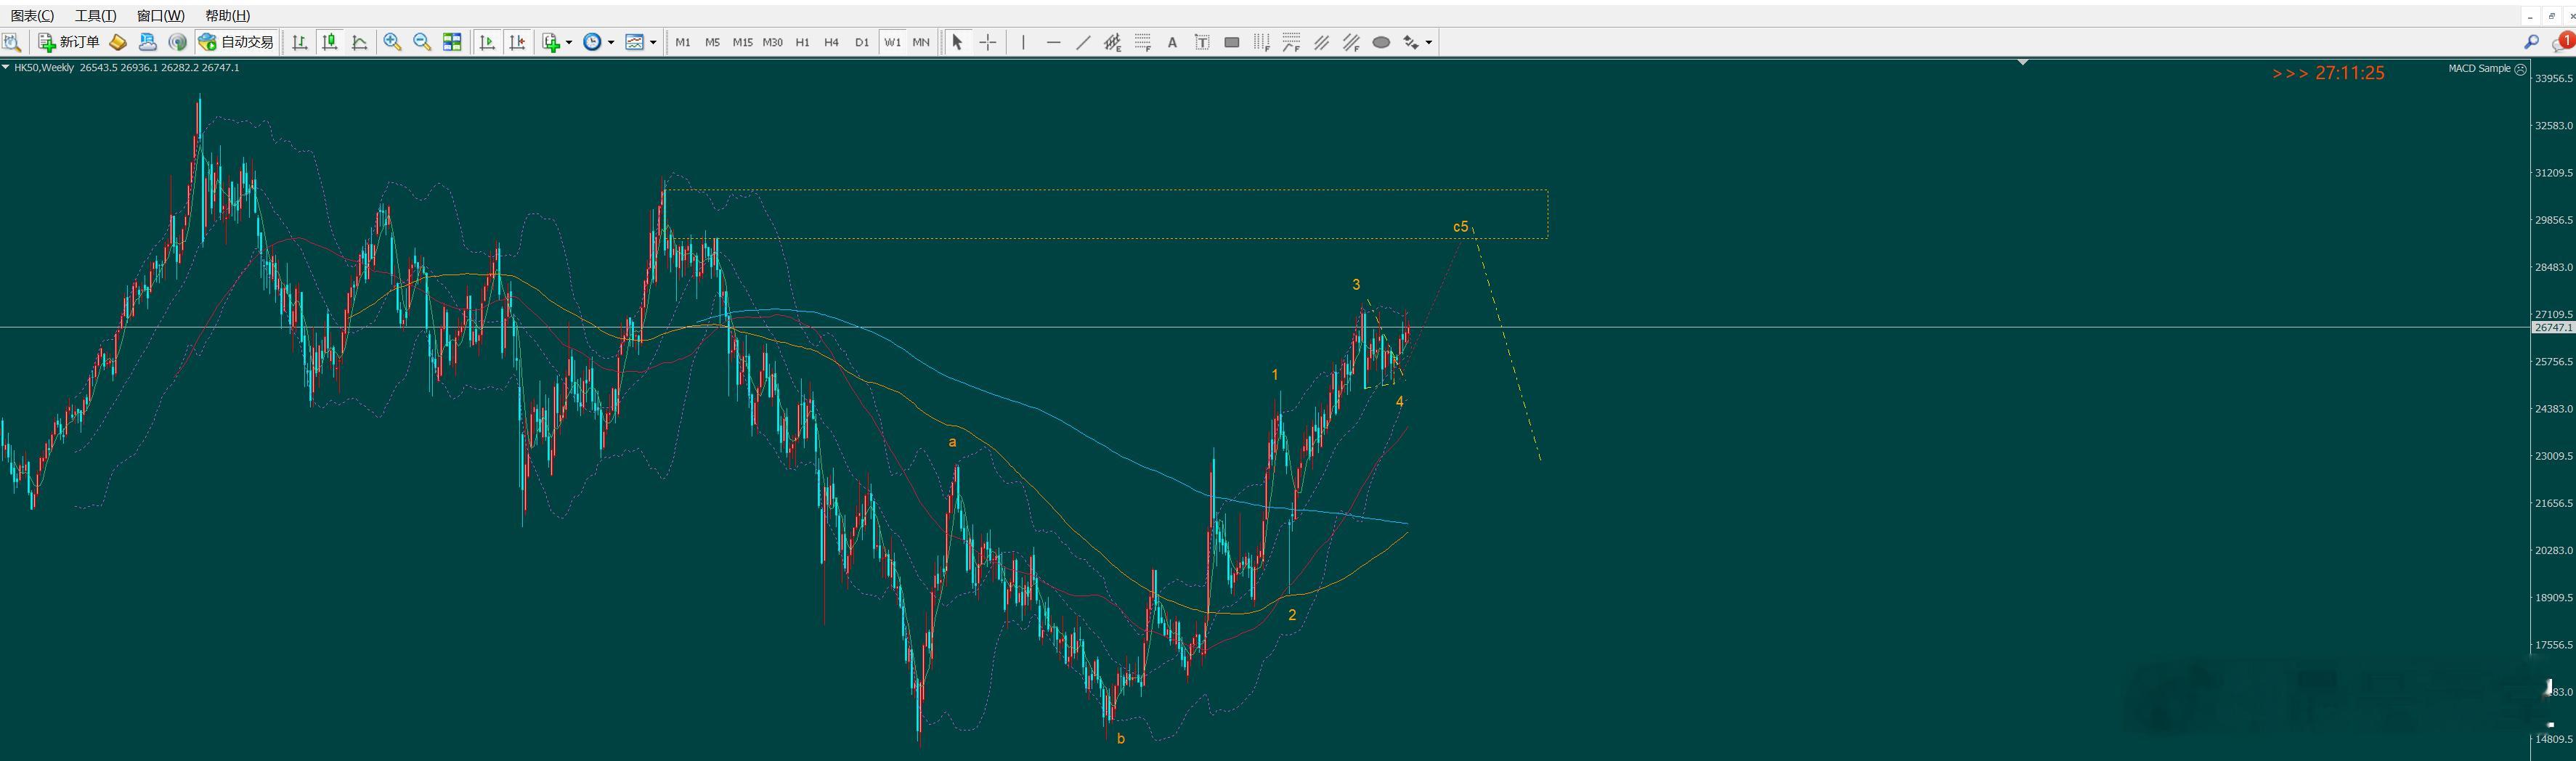This screenshot has width=2576, height=761.
Task: Click the wave label b at bottom
Action: 1121,739
